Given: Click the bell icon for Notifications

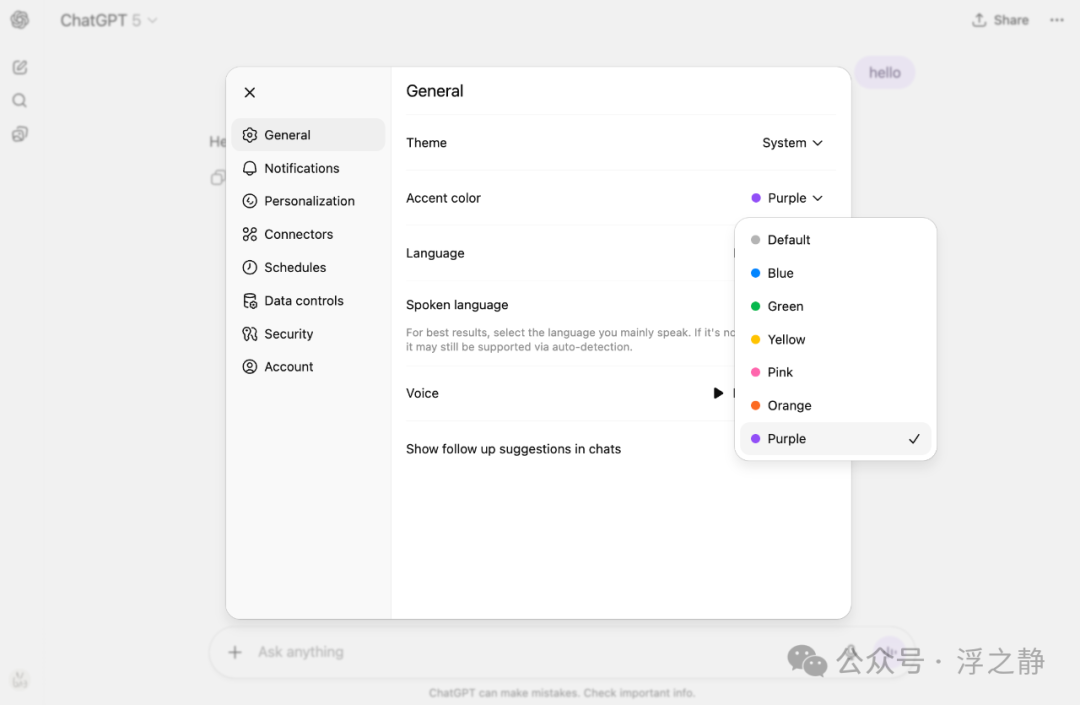Looking at the screenshot, I should click(x=250, y=168).
